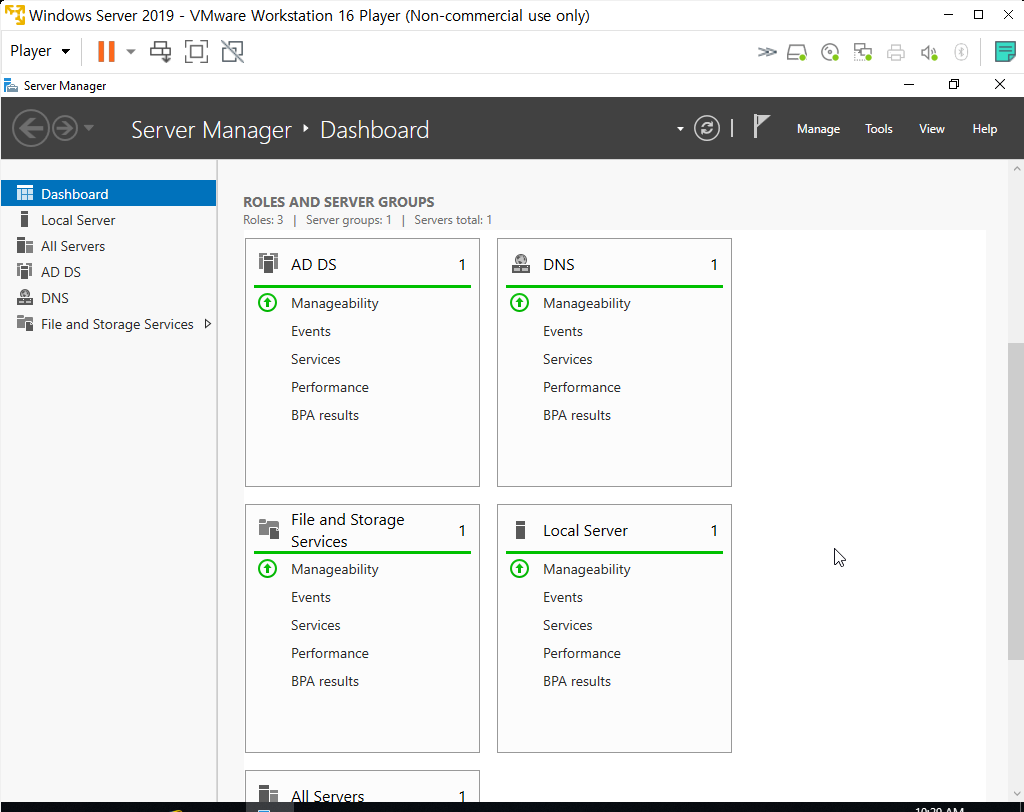The width and height of the screenshot is (1024, 812).
Task: Open the Notifications flag icon
Action: [x=761, y=126]
